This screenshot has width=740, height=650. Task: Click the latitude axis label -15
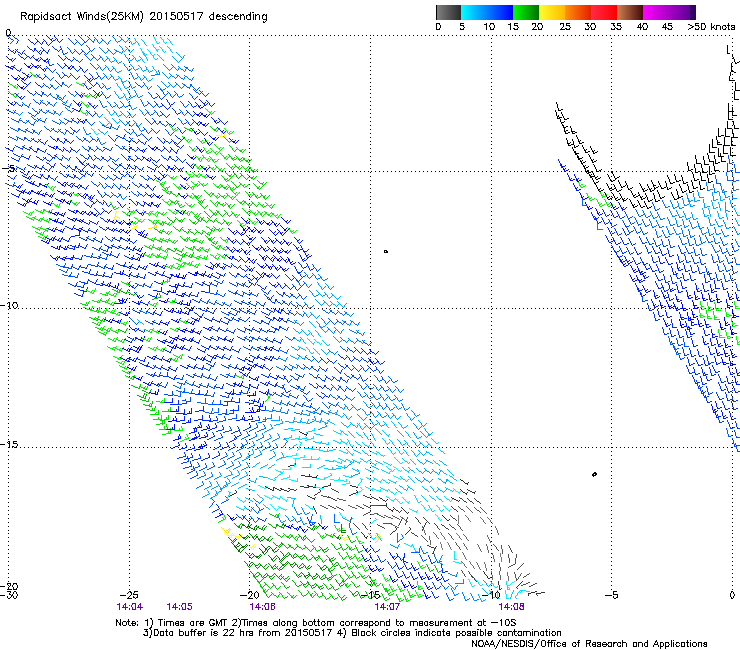tap(9, 445)
